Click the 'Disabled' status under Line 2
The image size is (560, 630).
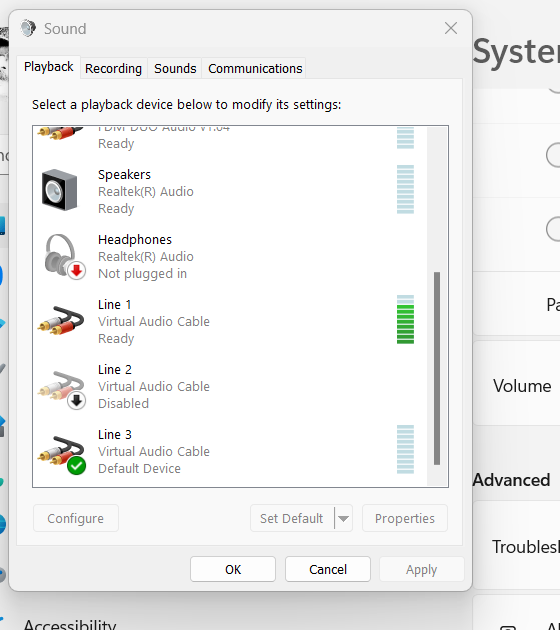coord(123,403)
